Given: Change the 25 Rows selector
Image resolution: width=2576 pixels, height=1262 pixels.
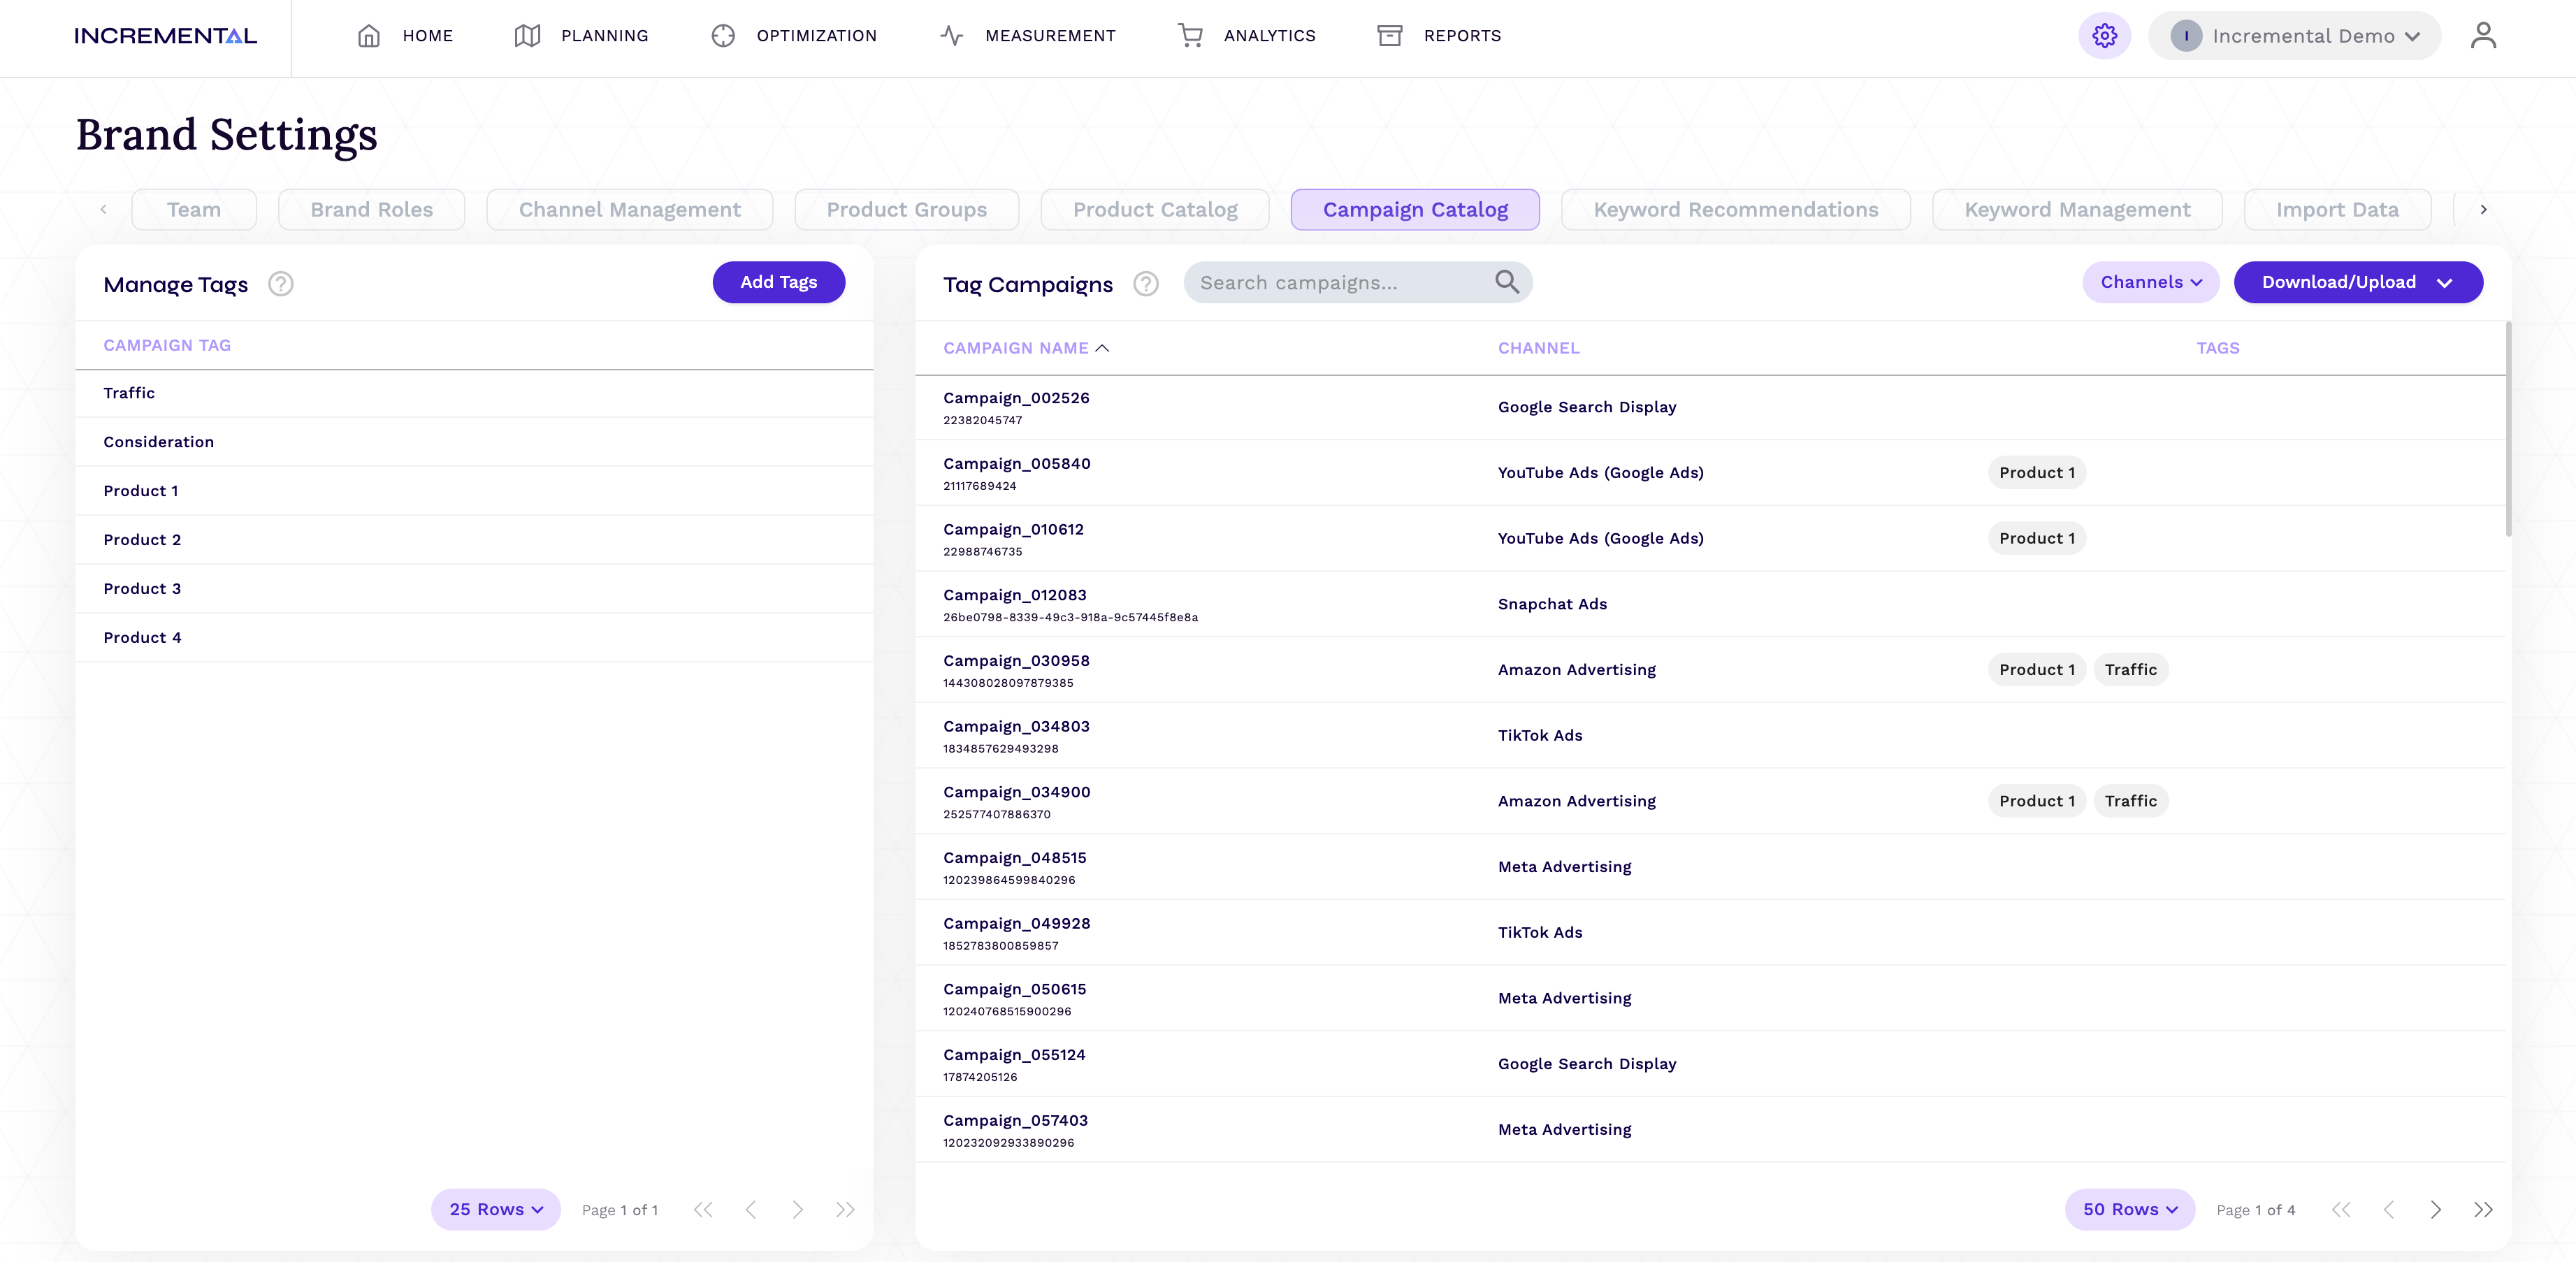Looking at the screenshot, I should point(496,1210).
